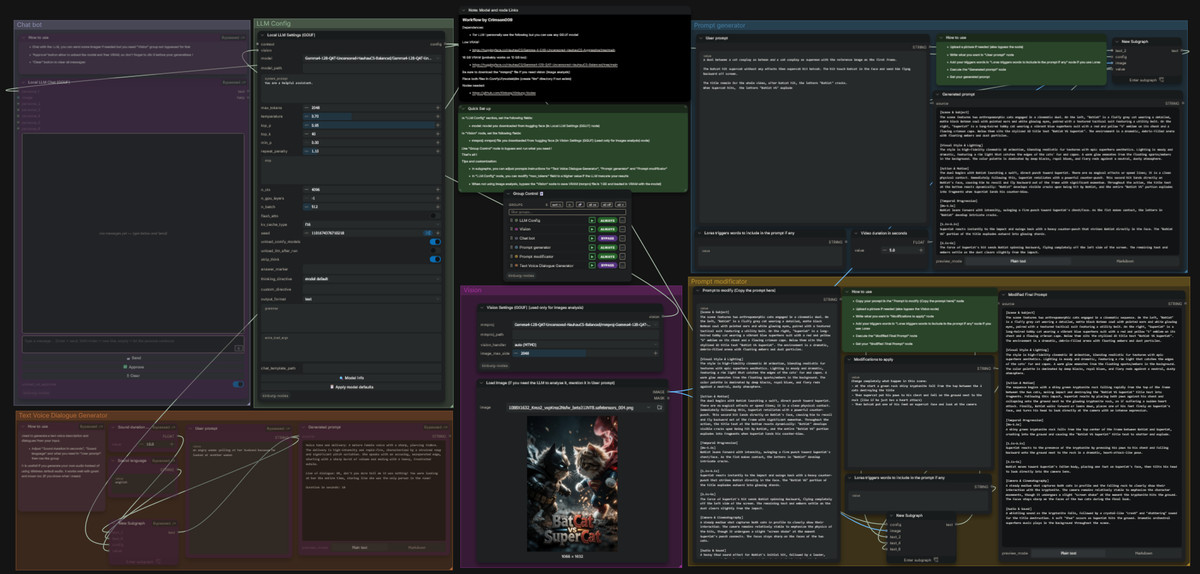1200x574 pixels.
Task: Open the kv_cache_type dropdown
Action: pos(372,224)
